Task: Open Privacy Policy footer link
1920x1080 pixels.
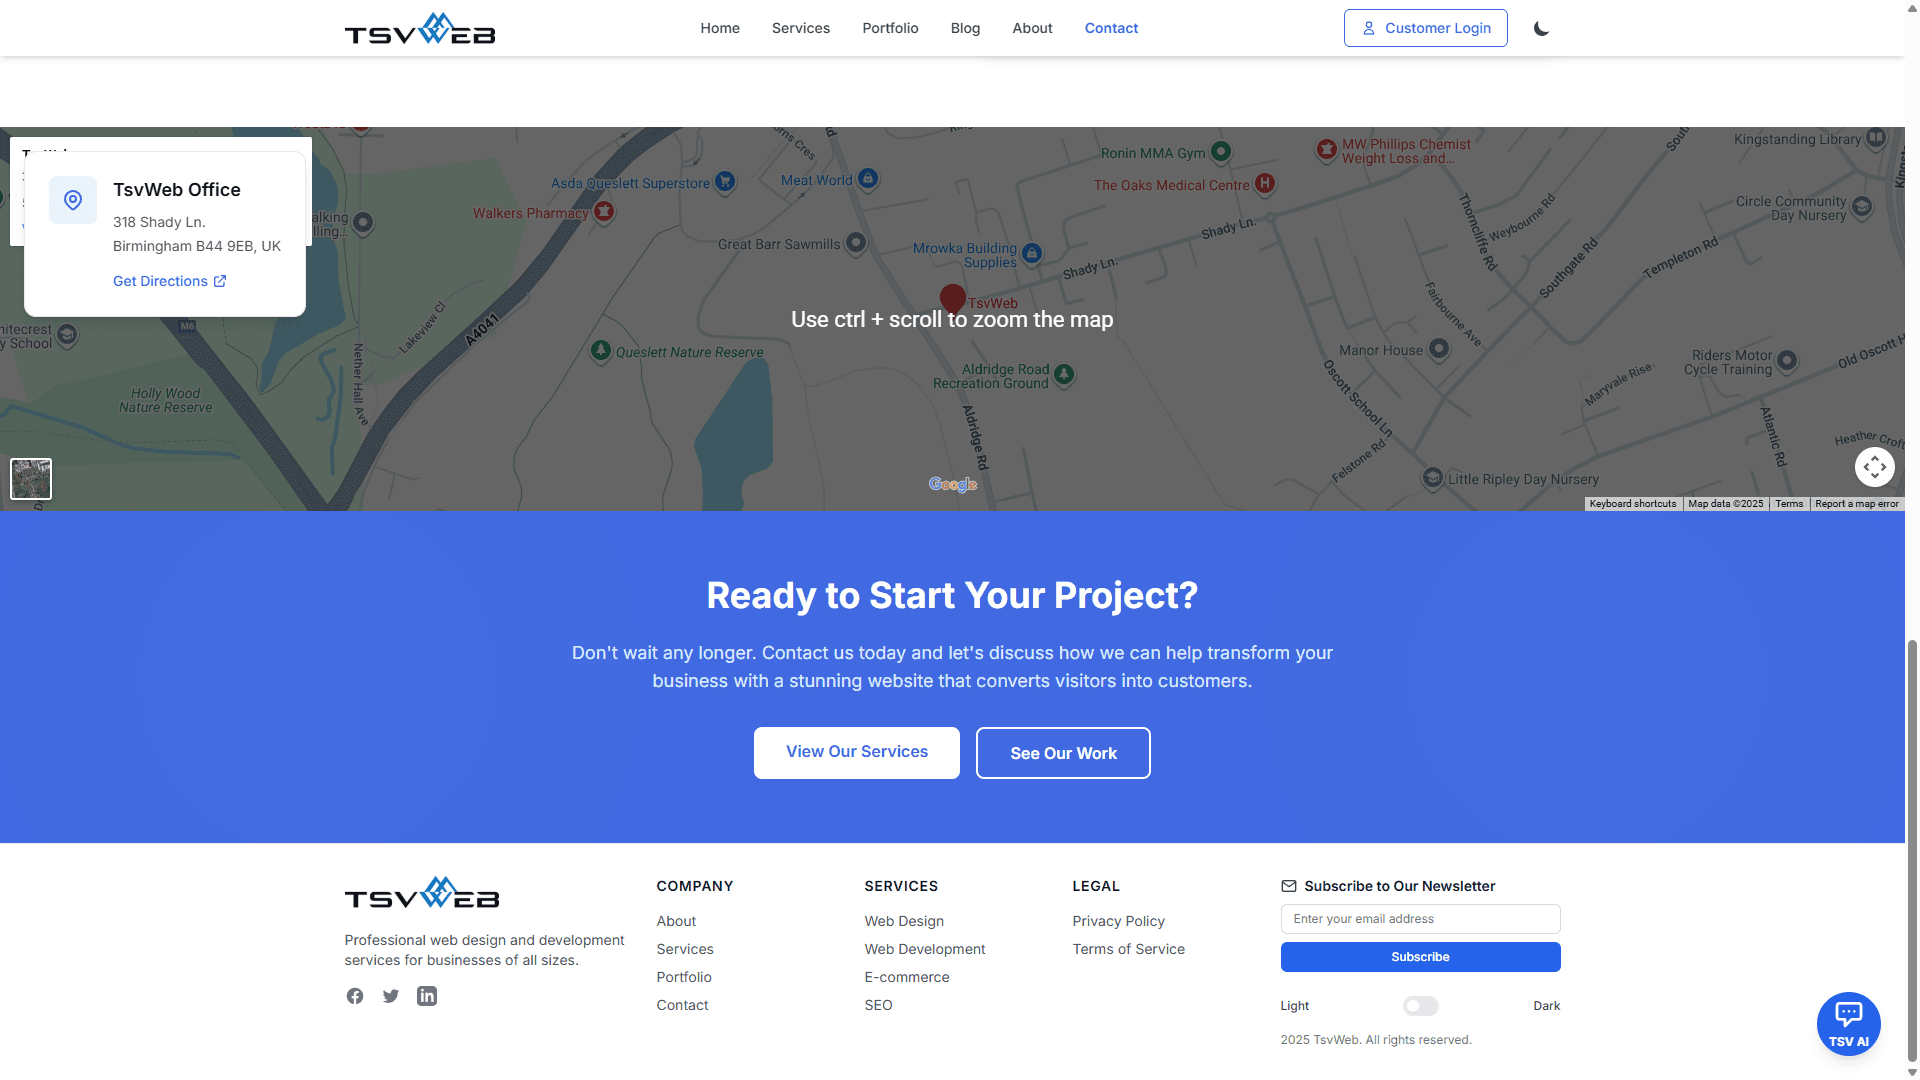Action: coord(1118,921)
